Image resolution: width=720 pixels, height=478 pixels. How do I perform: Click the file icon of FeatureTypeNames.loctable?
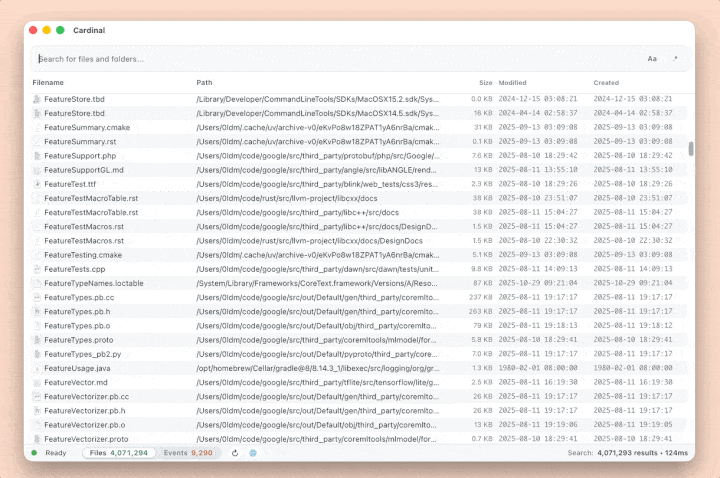37,283
